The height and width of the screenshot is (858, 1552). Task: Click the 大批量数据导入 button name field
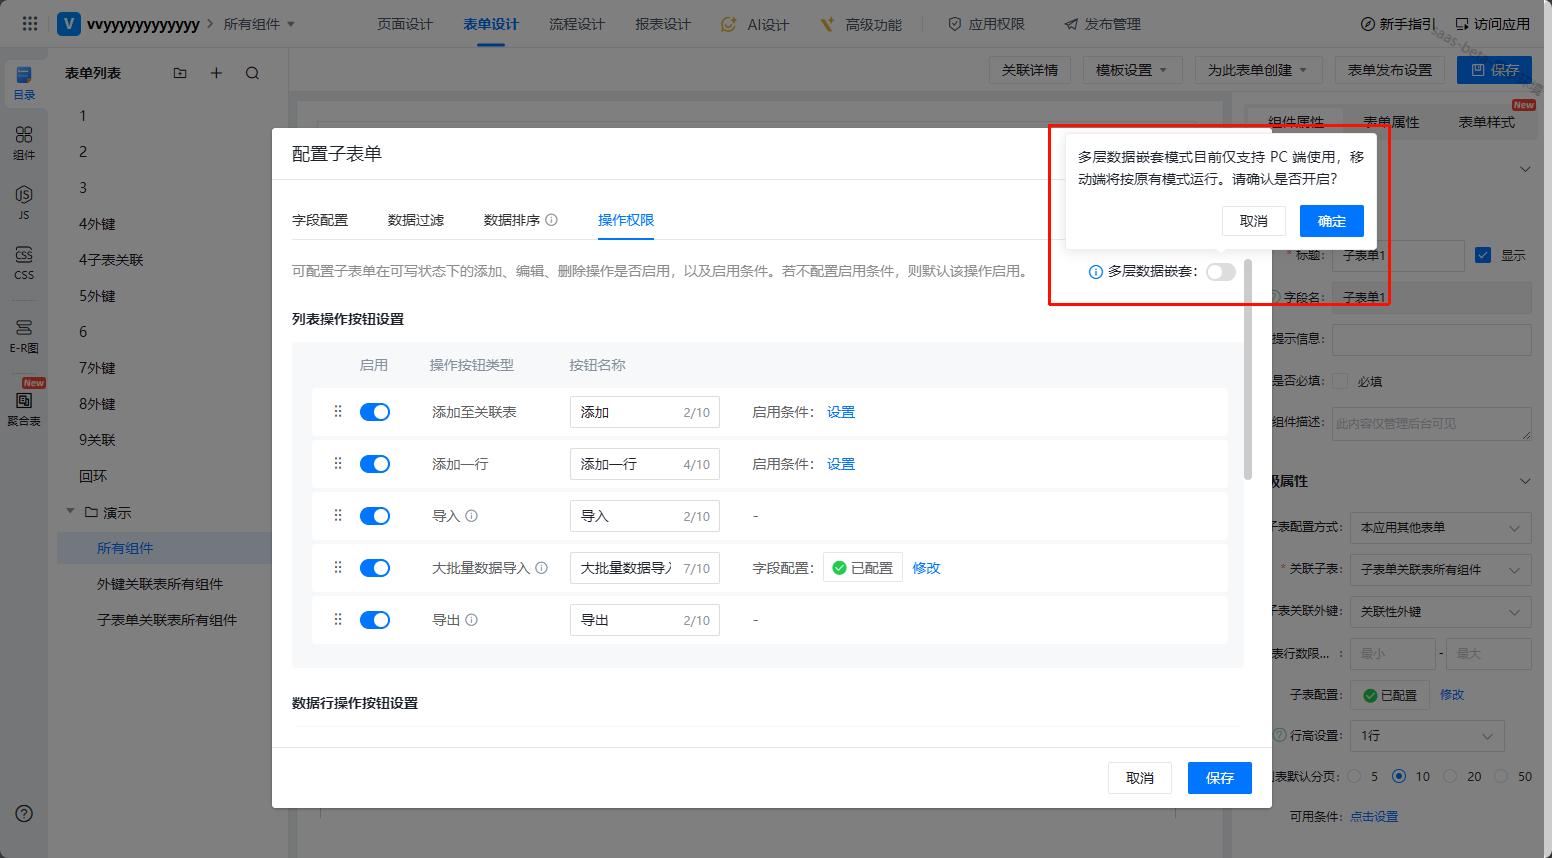[627, 568]
